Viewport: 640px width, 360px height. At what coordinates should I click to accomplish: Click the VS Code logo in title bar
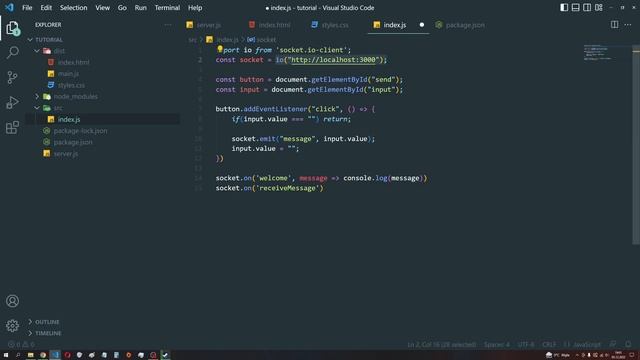9,7
